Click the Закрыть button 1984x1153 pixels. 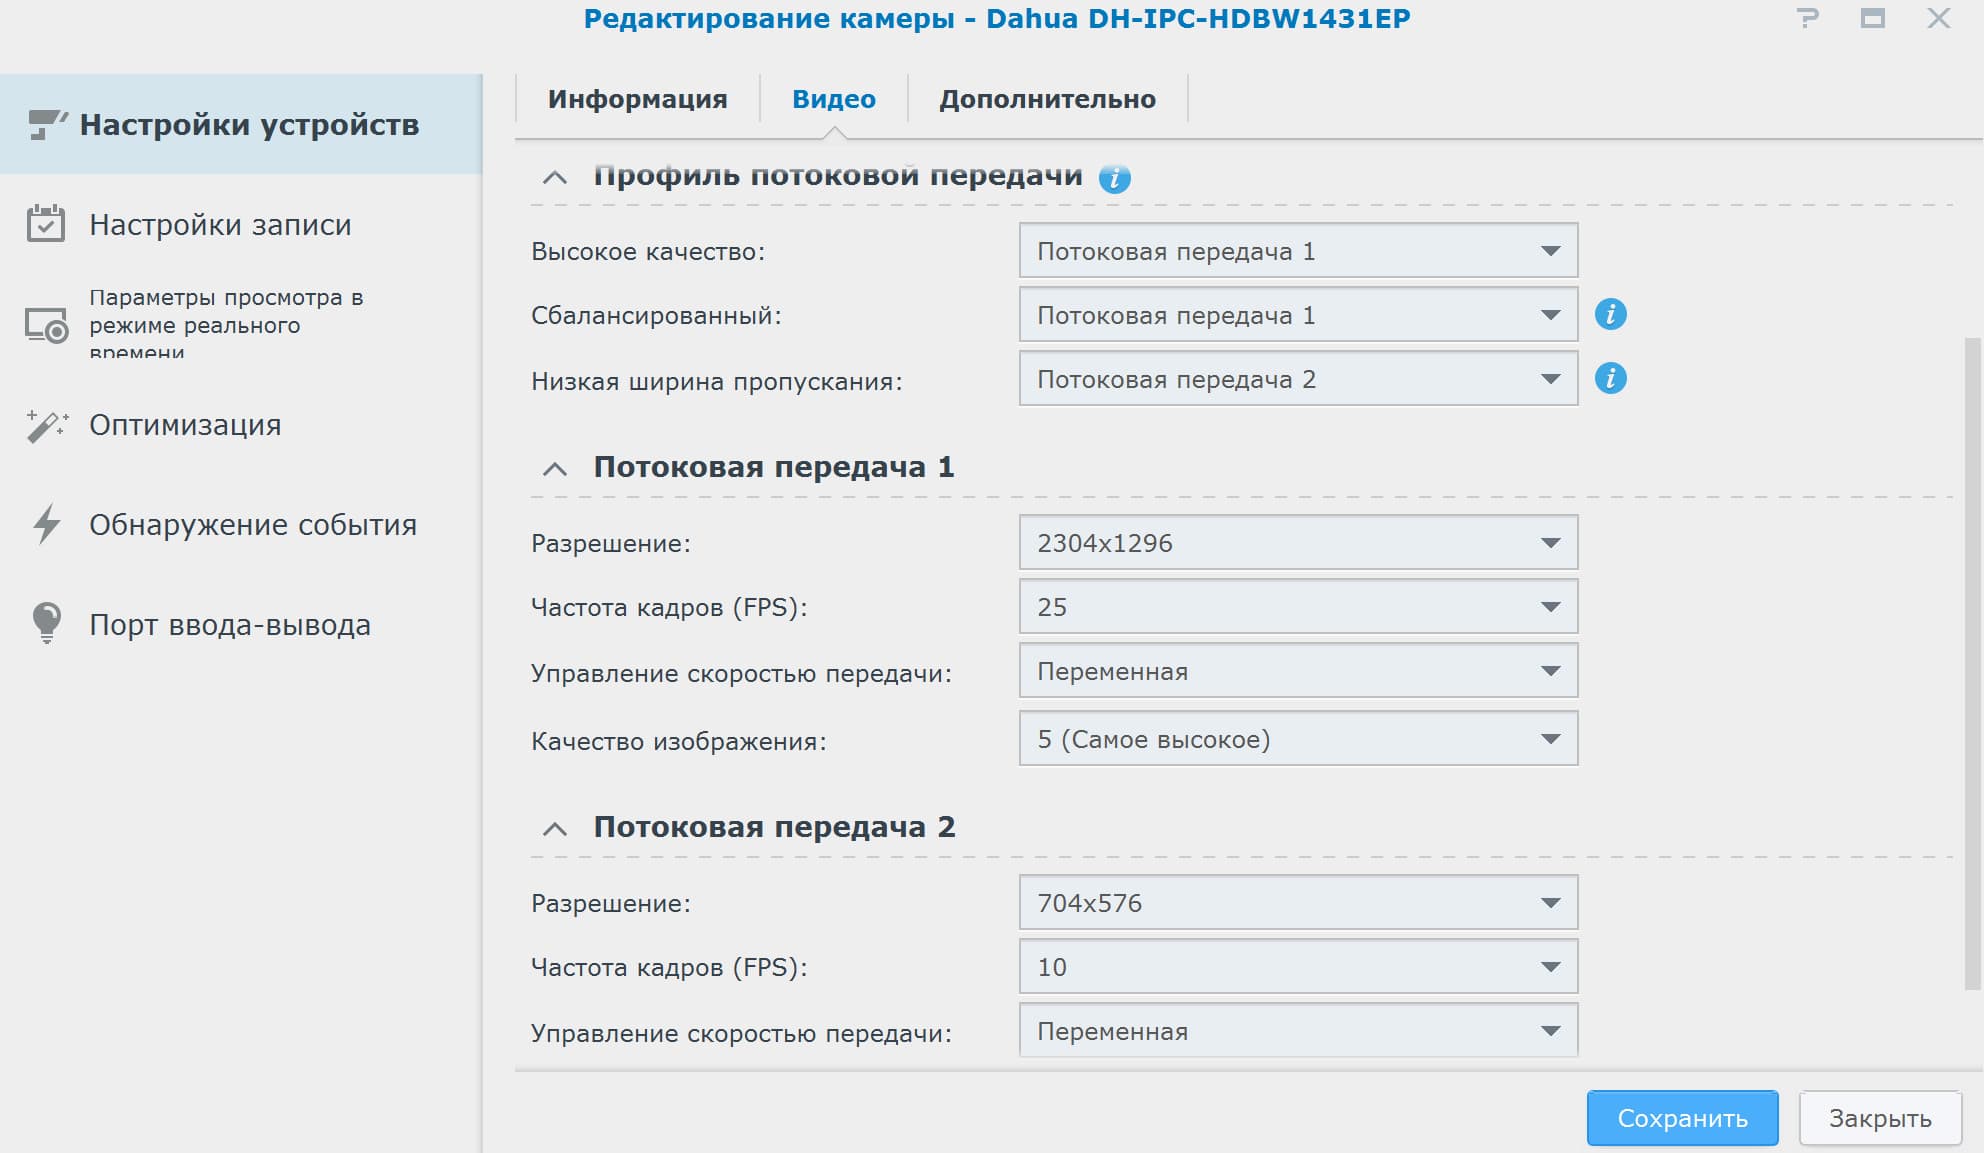1879,1118
